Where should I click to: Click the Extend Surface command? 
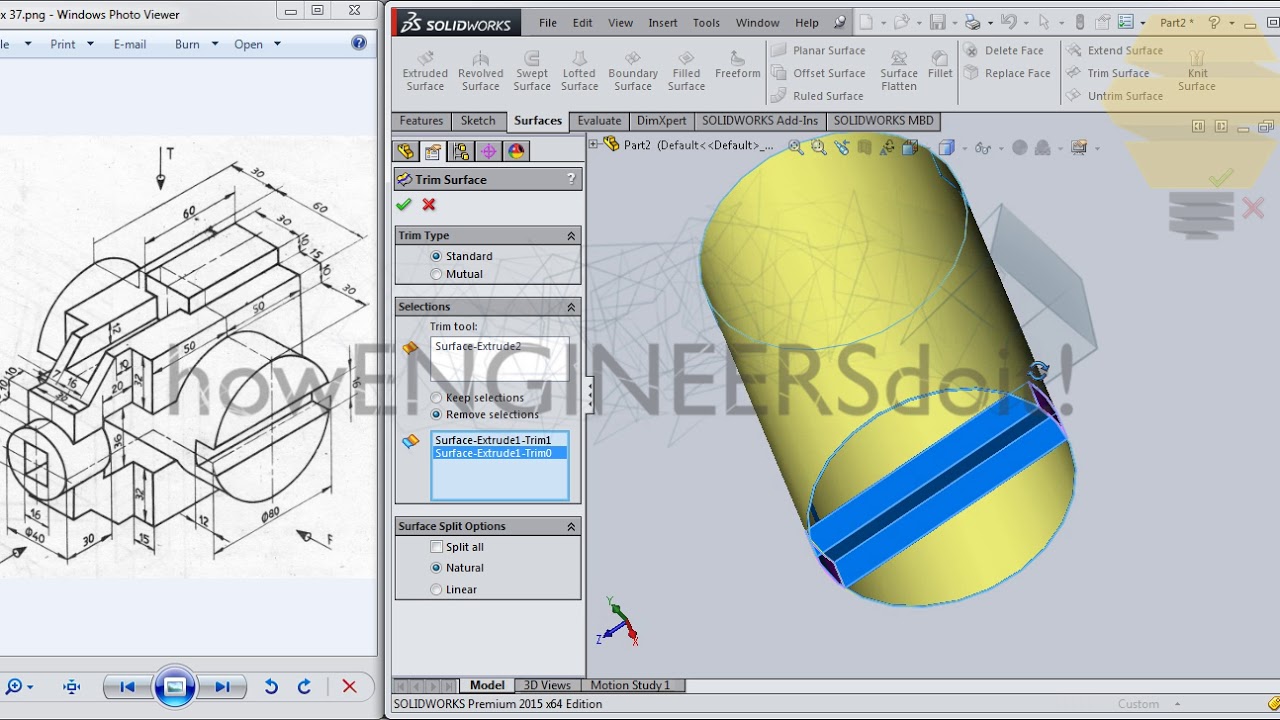tap(1114, 50)
